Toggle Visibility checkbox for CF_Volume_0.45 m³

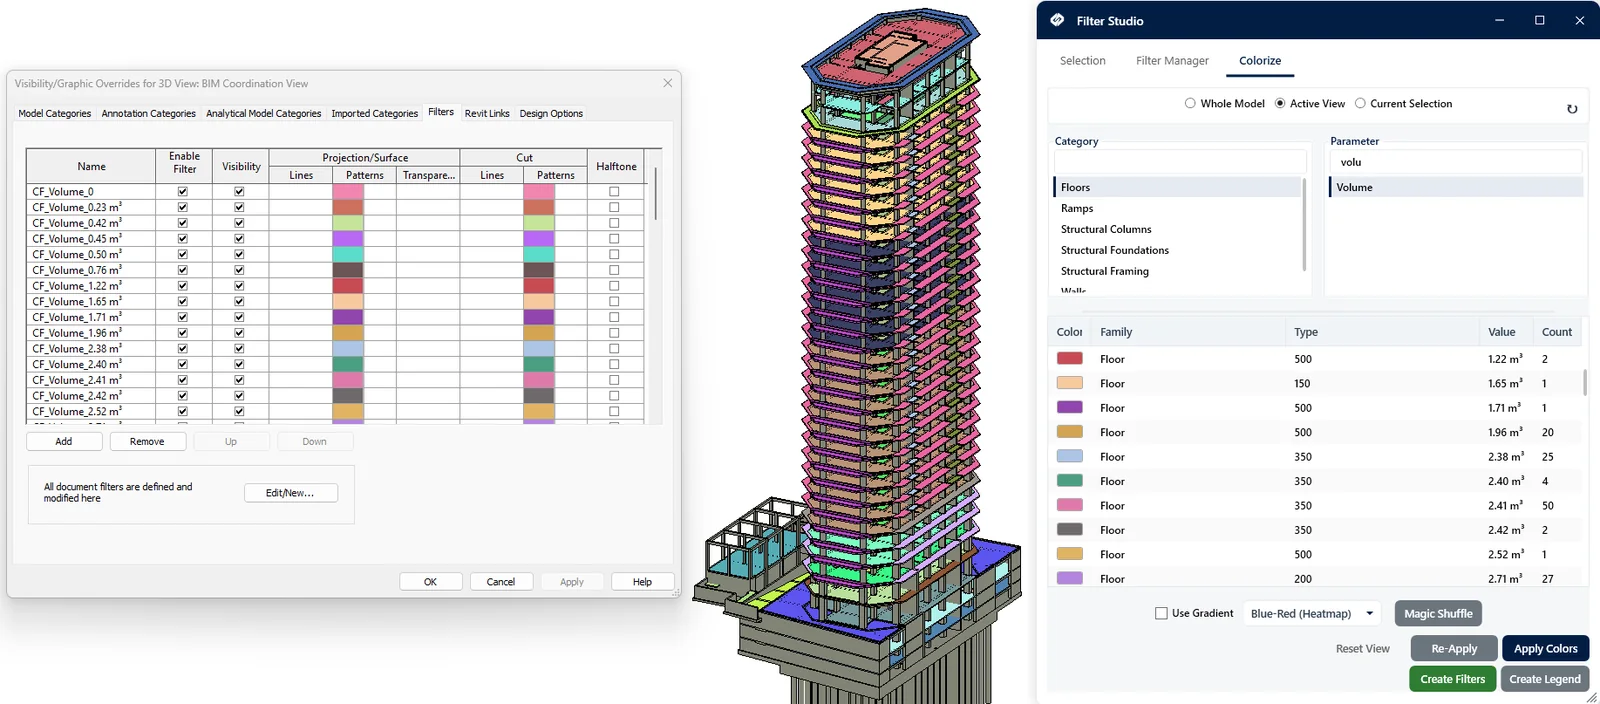click(x=239, y=238)
